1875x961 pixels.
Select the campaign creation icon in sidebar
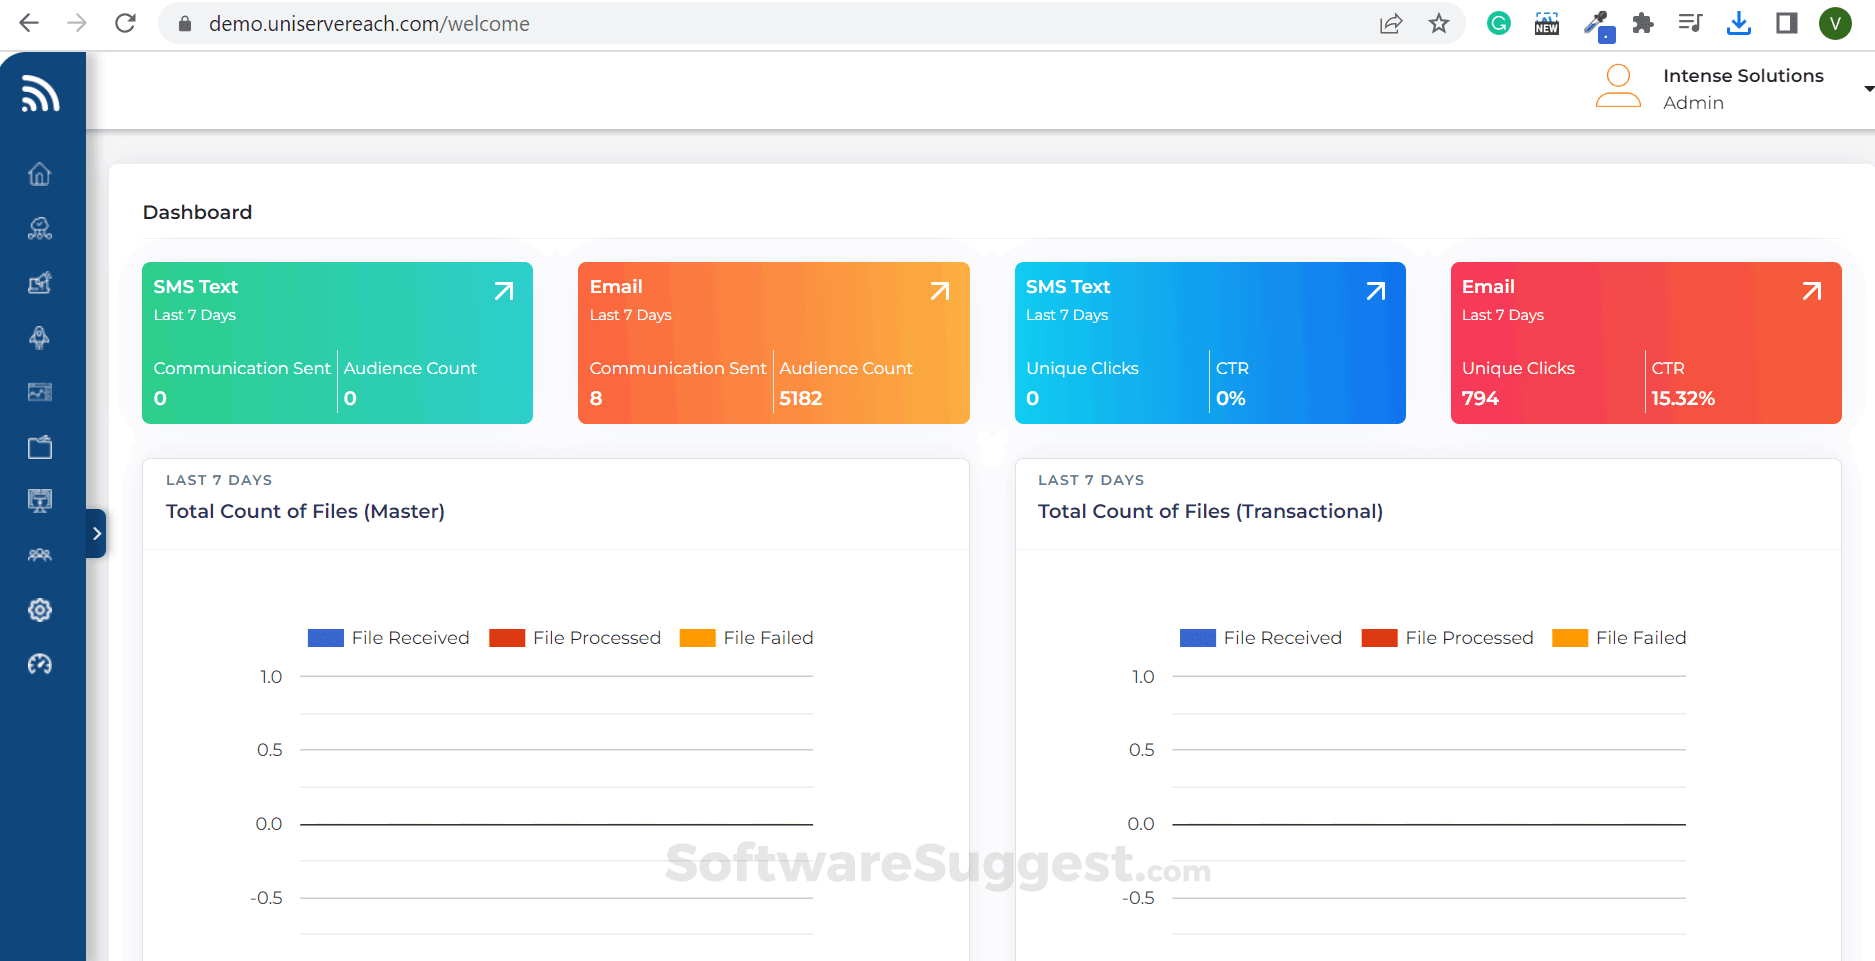[x=40, y=283]
